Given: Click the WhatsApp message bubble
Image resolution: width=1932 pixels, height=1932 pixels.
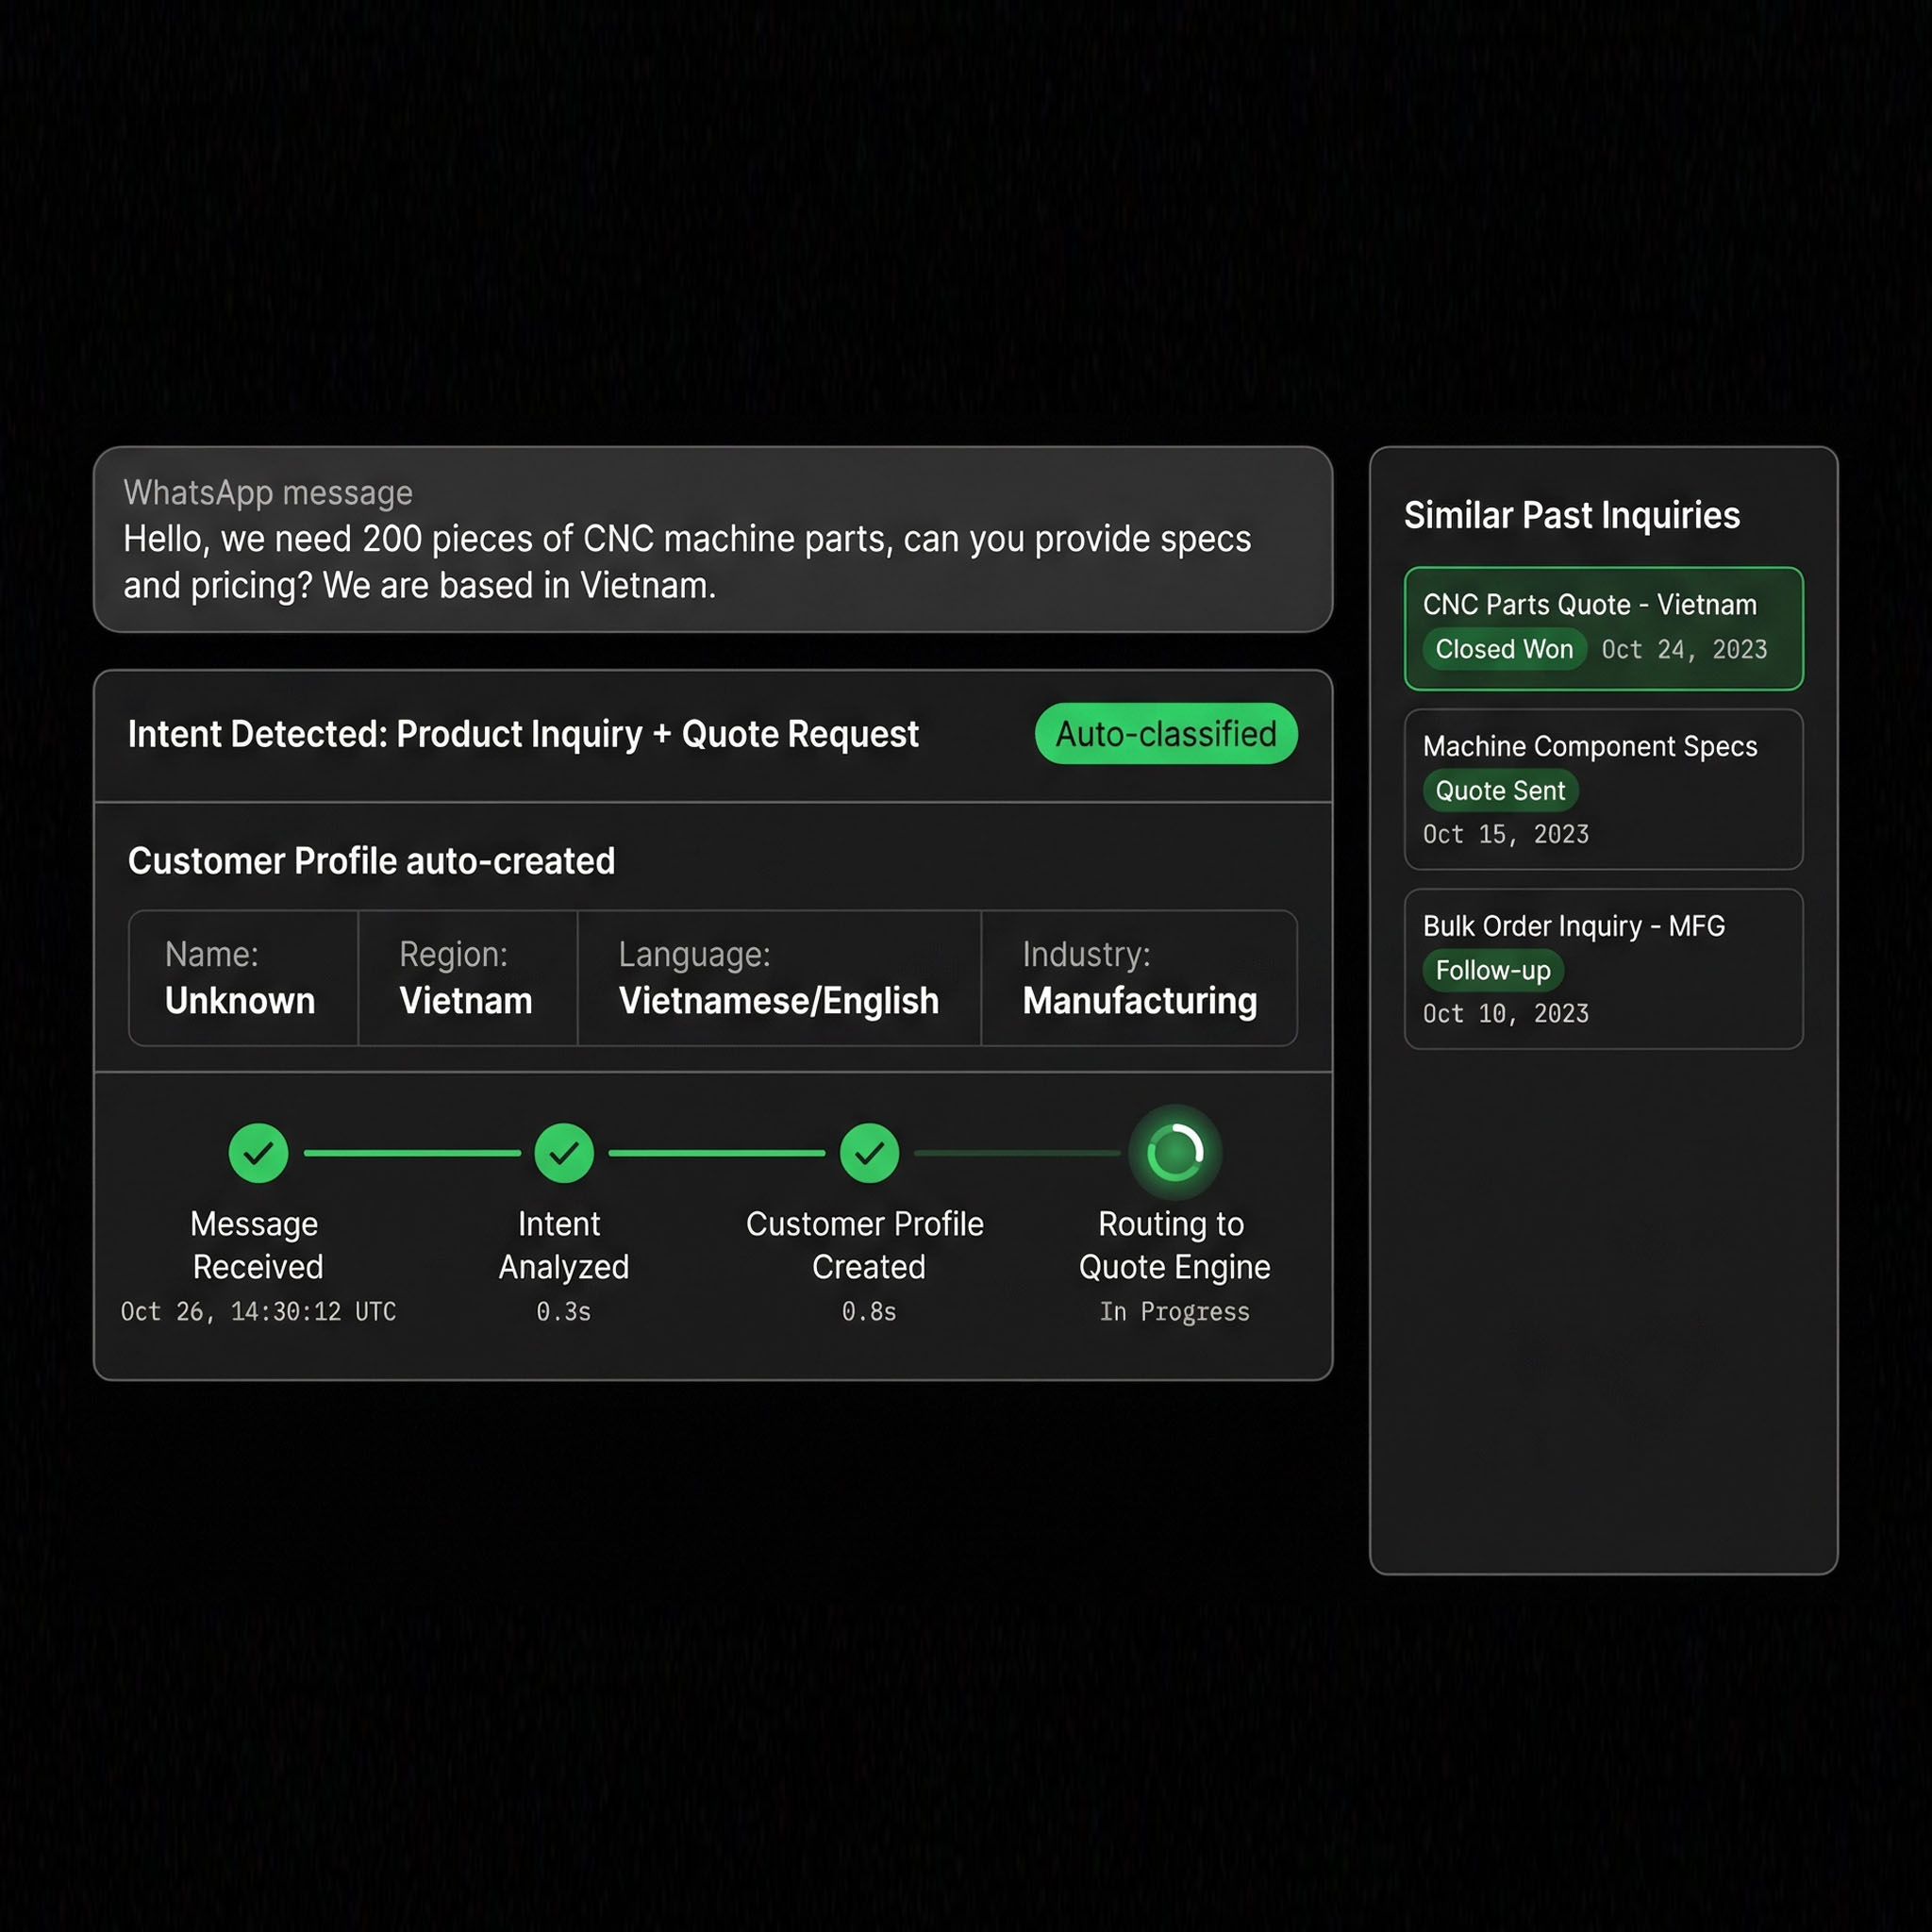Looking at the screenshot, I should pos(712,540).
